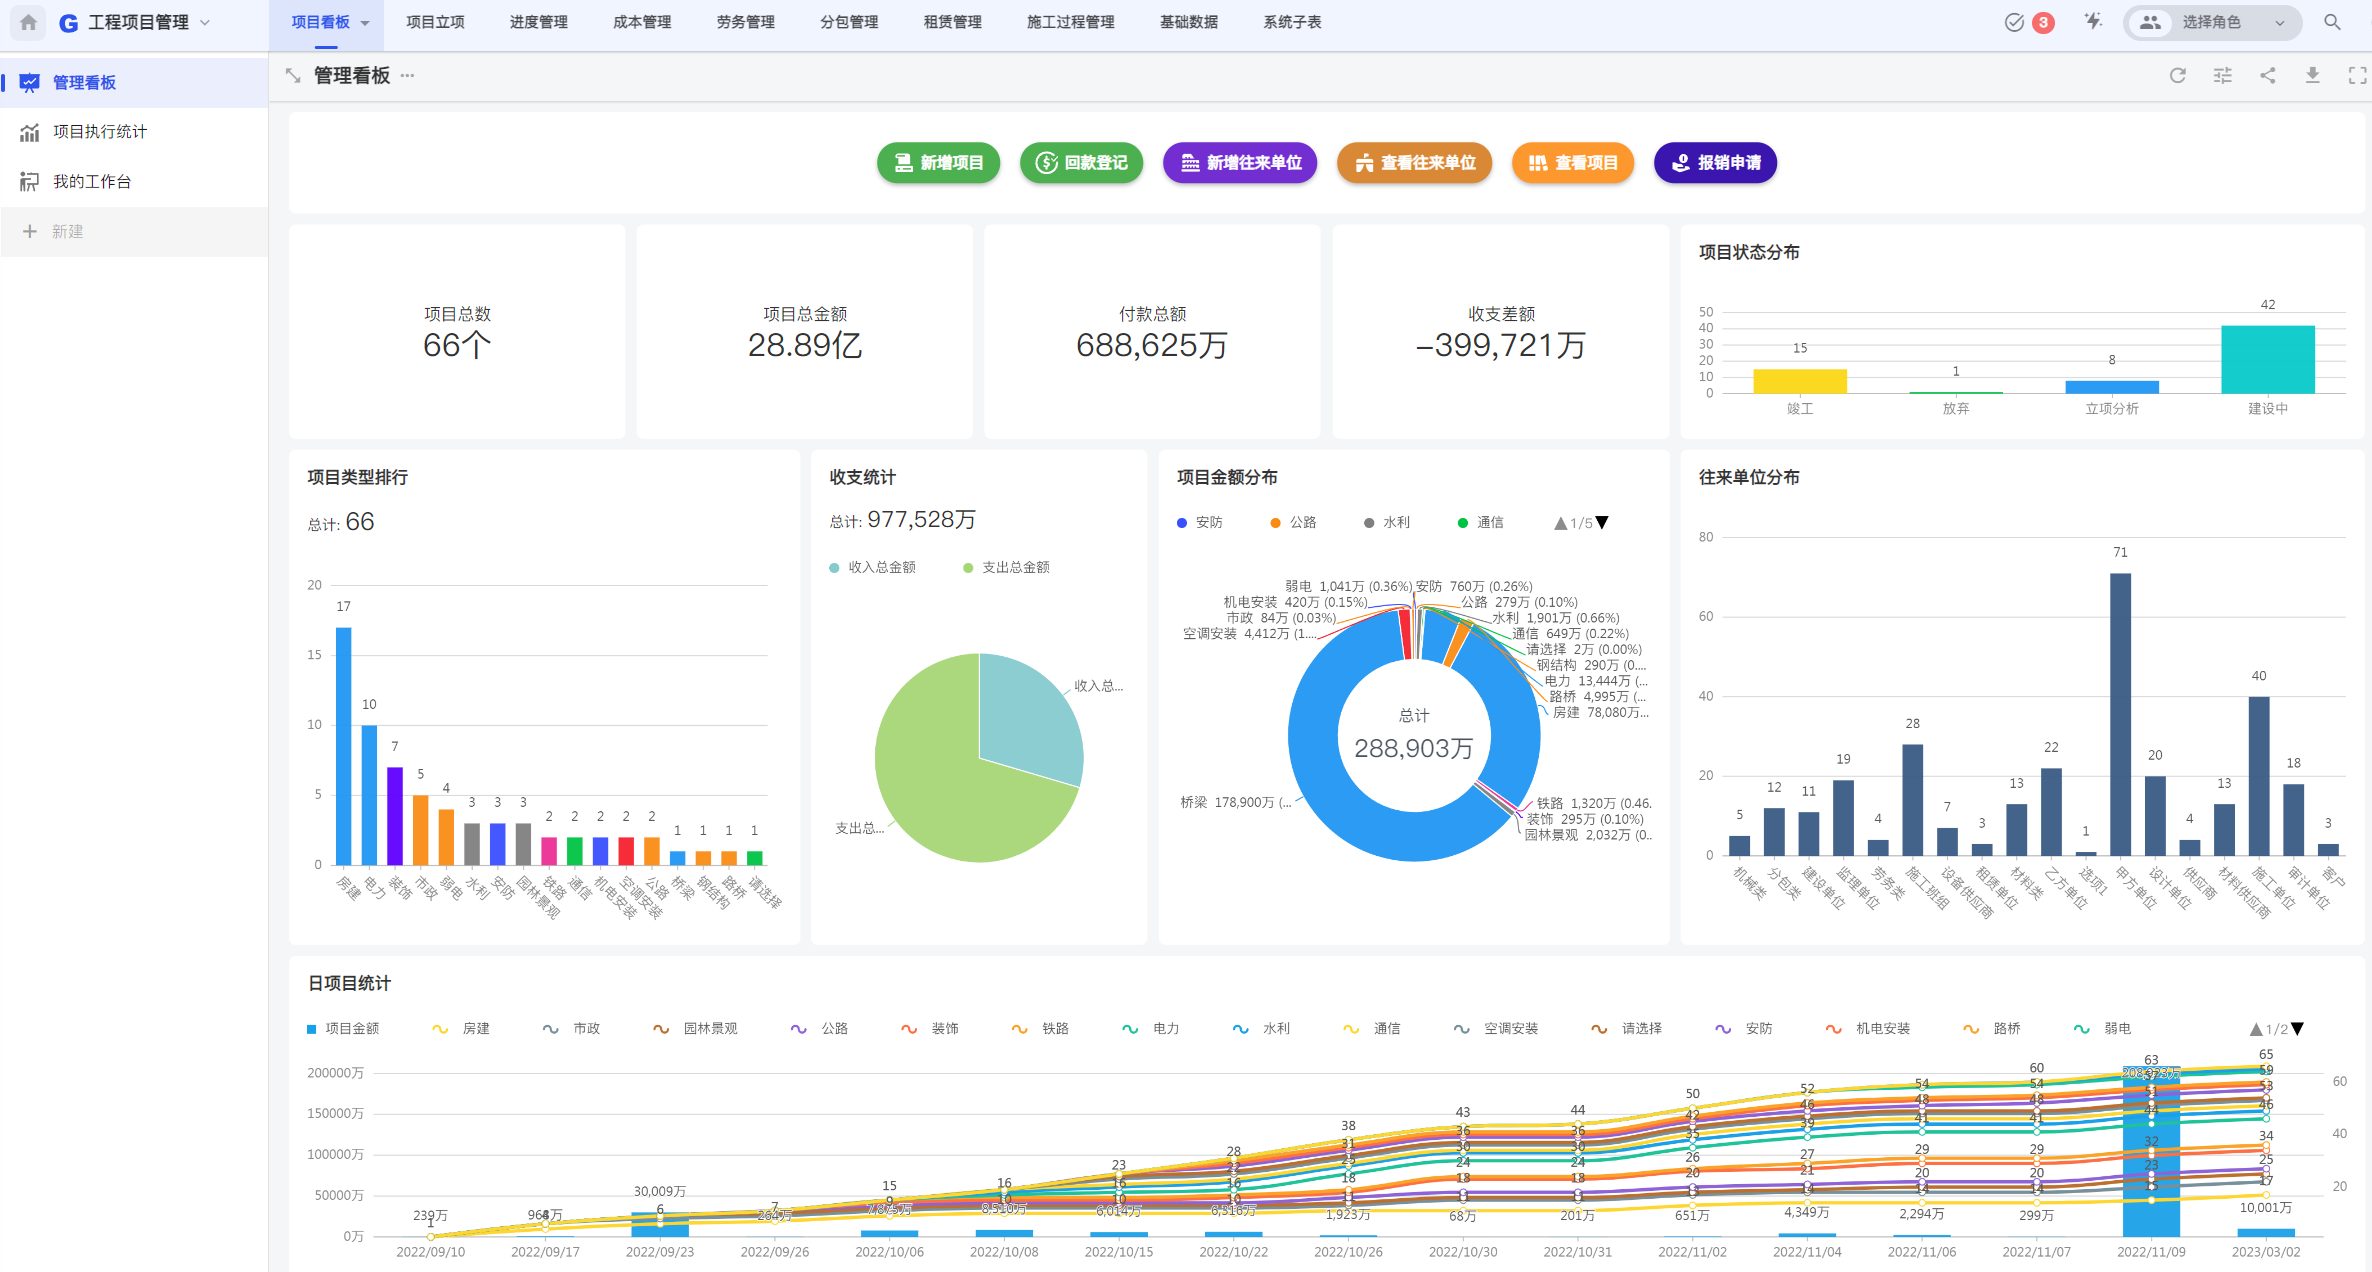Select the 租赁管理 tab
Image resolution: width=2372 pixels, height=1272 pixels.
click(952, 22)
